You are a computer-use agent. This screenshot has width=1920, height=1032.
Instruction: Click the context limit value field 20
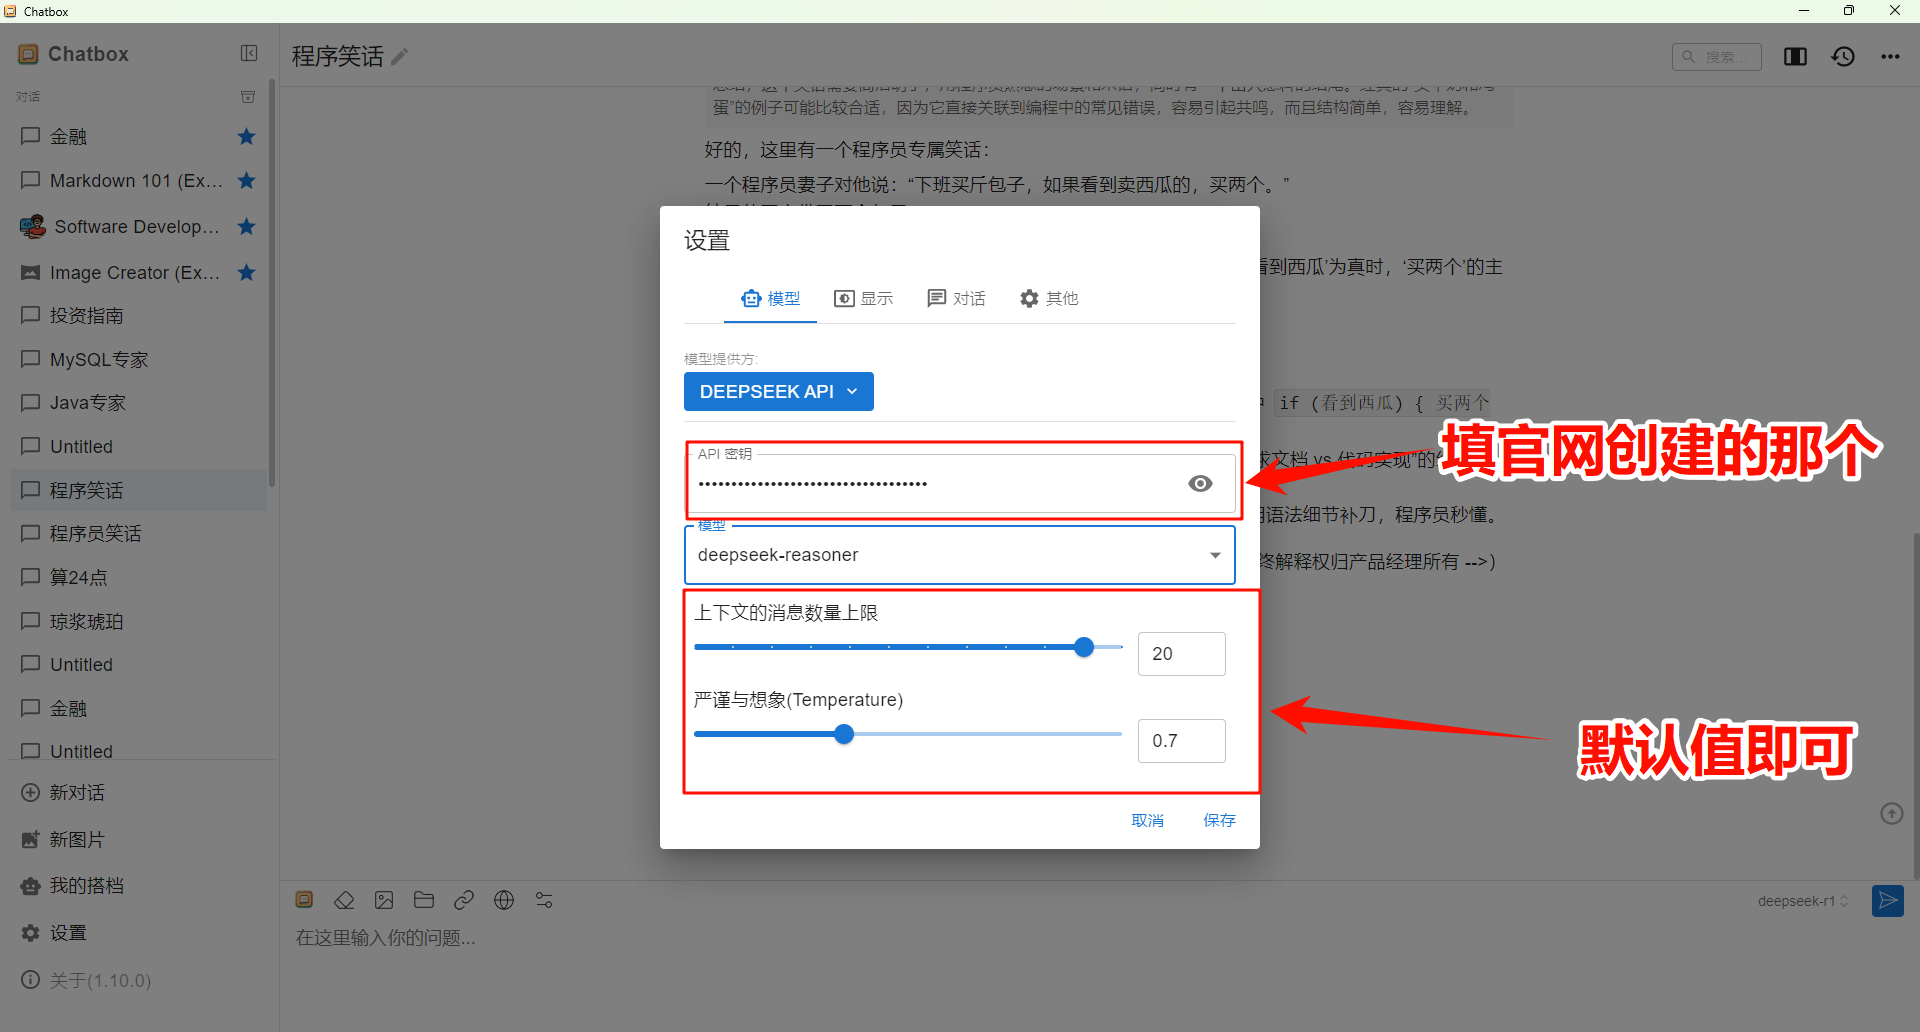coord(1181,654)
